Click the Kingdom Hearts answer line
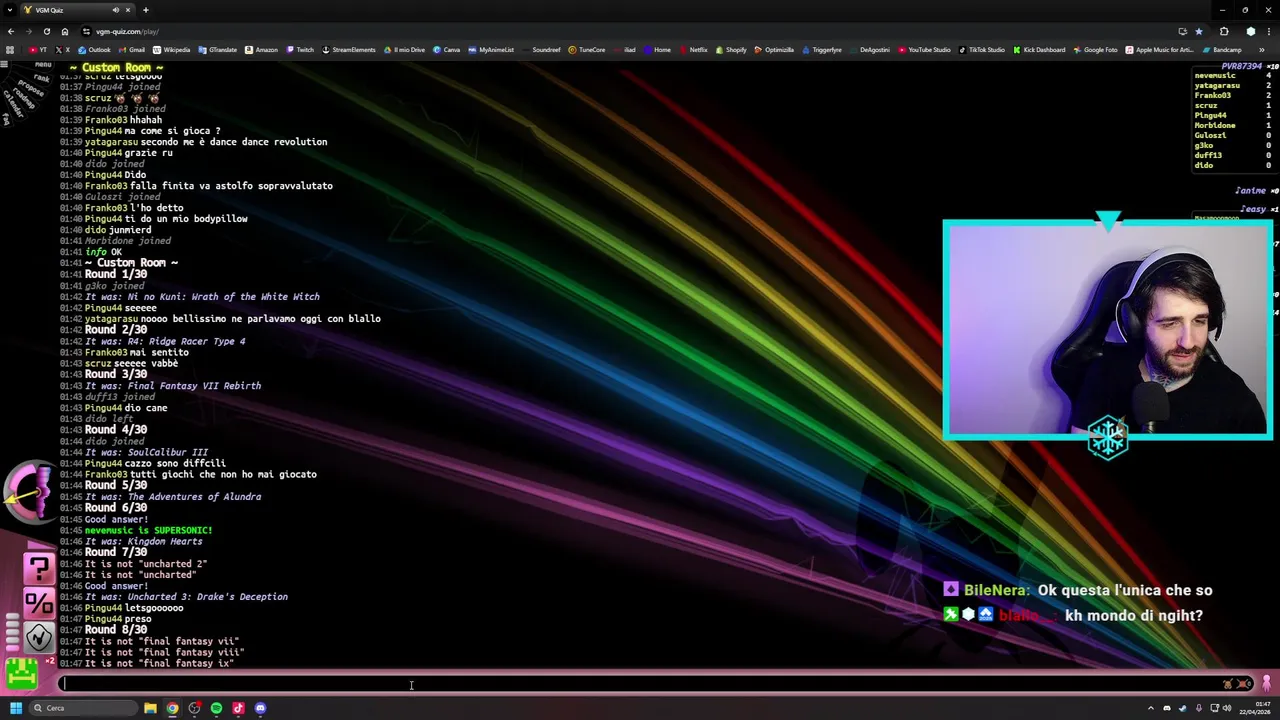This screenshot has height=720, width=1280. click(x=143, y=541)
